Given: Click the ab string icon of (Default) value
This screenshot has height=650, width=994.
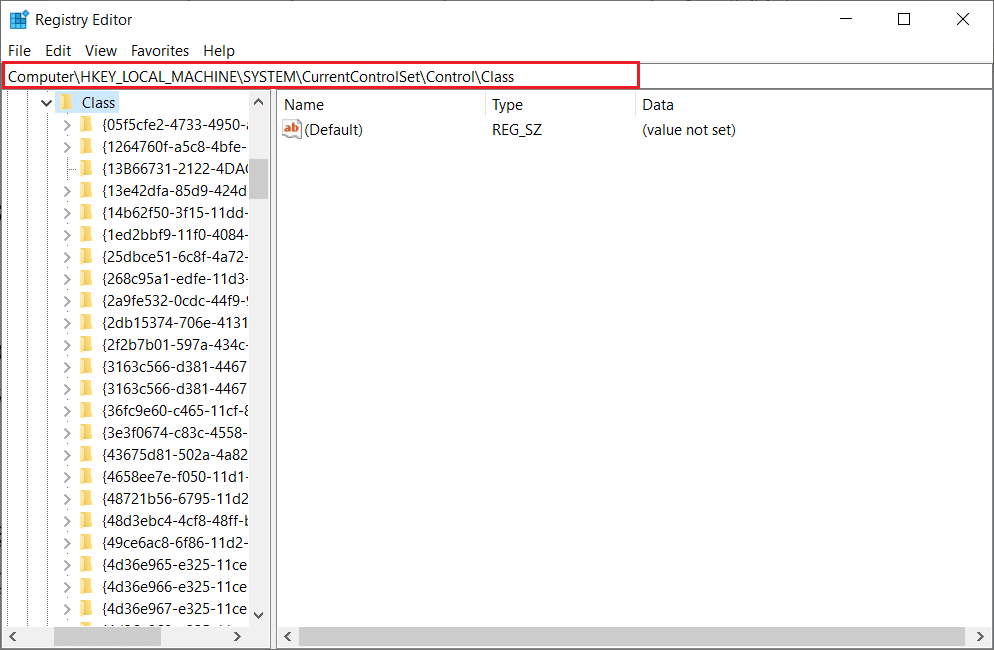Looking at the screenshot, I should (292, 129).
